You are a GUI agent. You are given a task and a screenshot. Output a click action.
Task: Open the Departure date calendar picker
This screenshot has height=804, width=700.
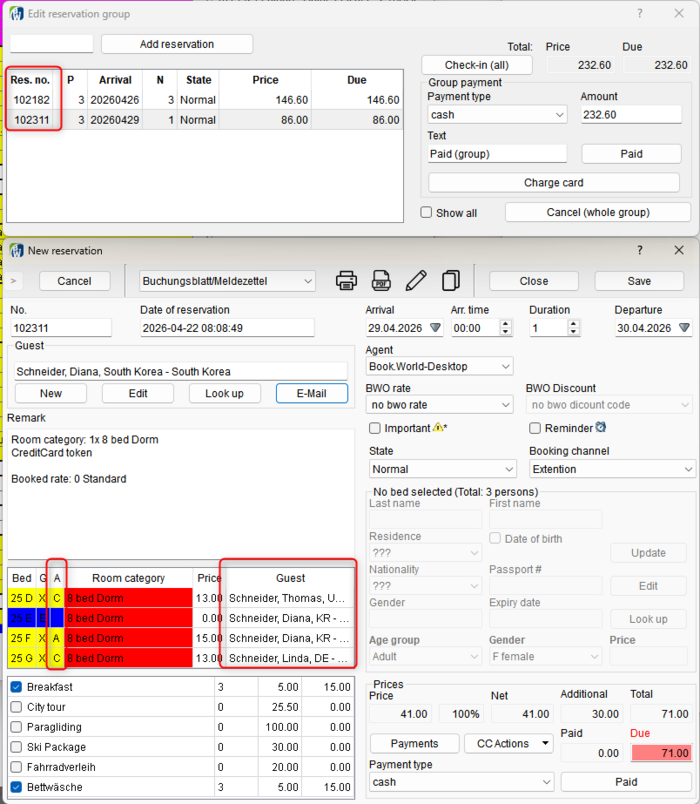pyautogui.click(x=684, y=327)
